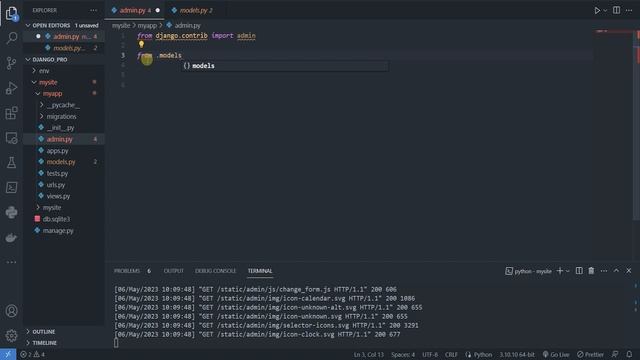Open the Extensions view icon
640x360 pixels.
pos(11,113)
